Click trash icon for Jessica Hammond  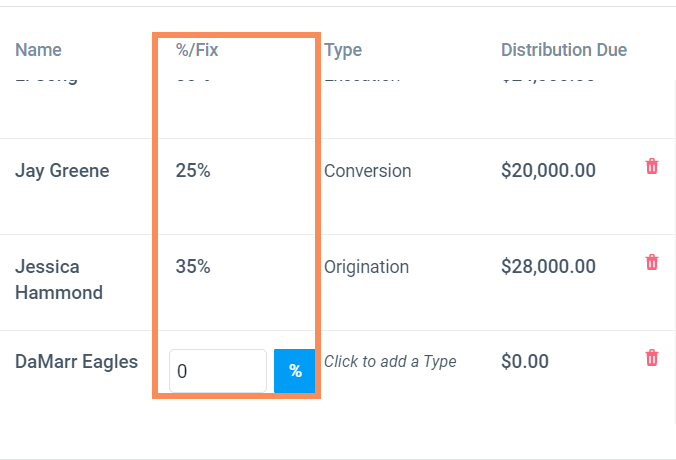pyautogui.click(x=652, y=263)
